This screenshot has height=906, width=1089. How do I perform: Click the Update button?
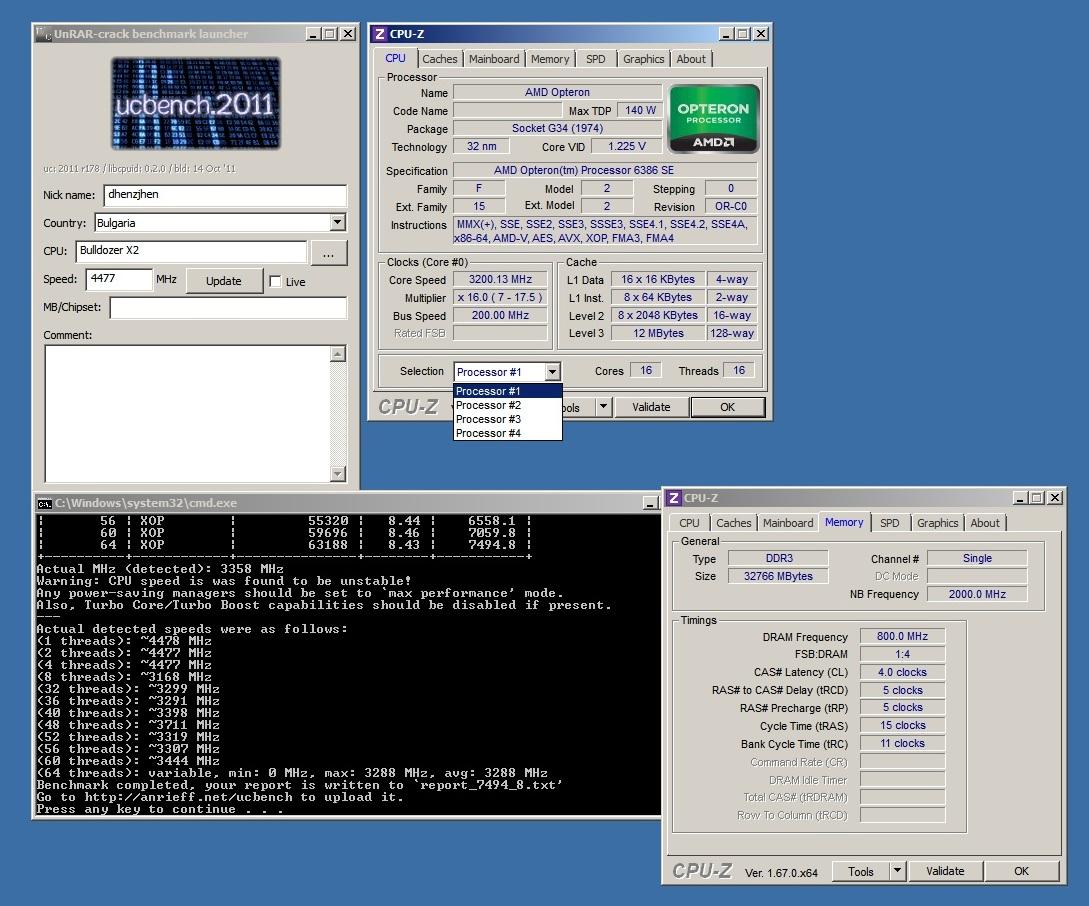[224, 281]
